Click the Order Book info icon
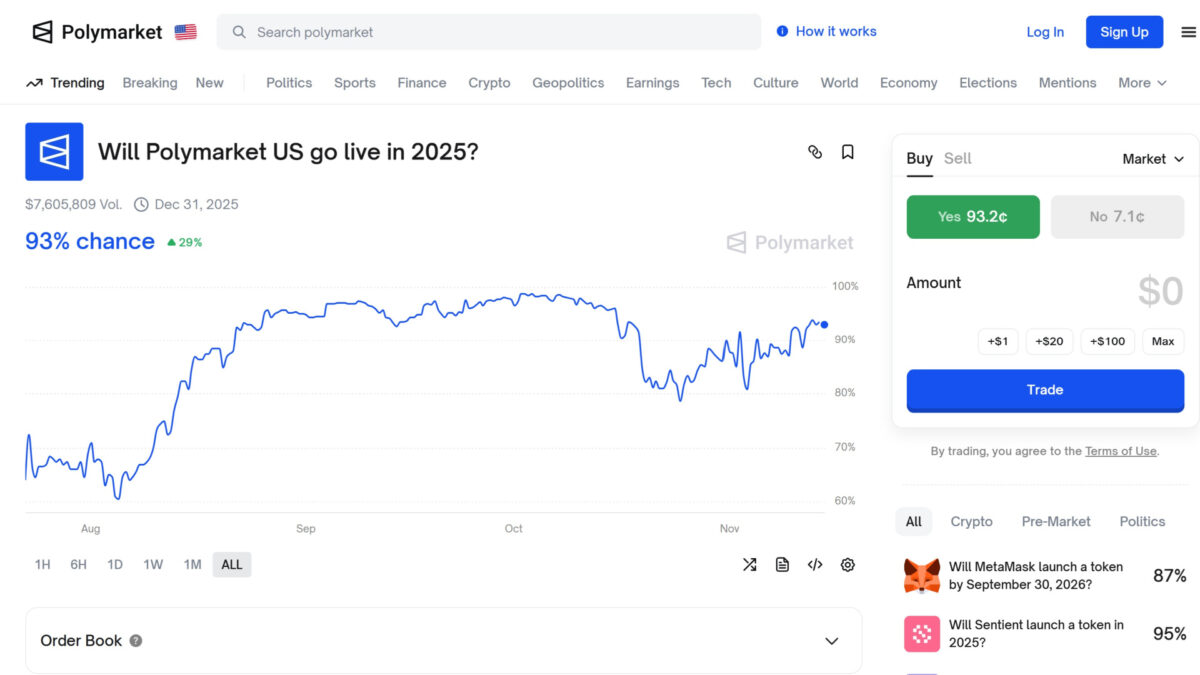 click(136, 641)
